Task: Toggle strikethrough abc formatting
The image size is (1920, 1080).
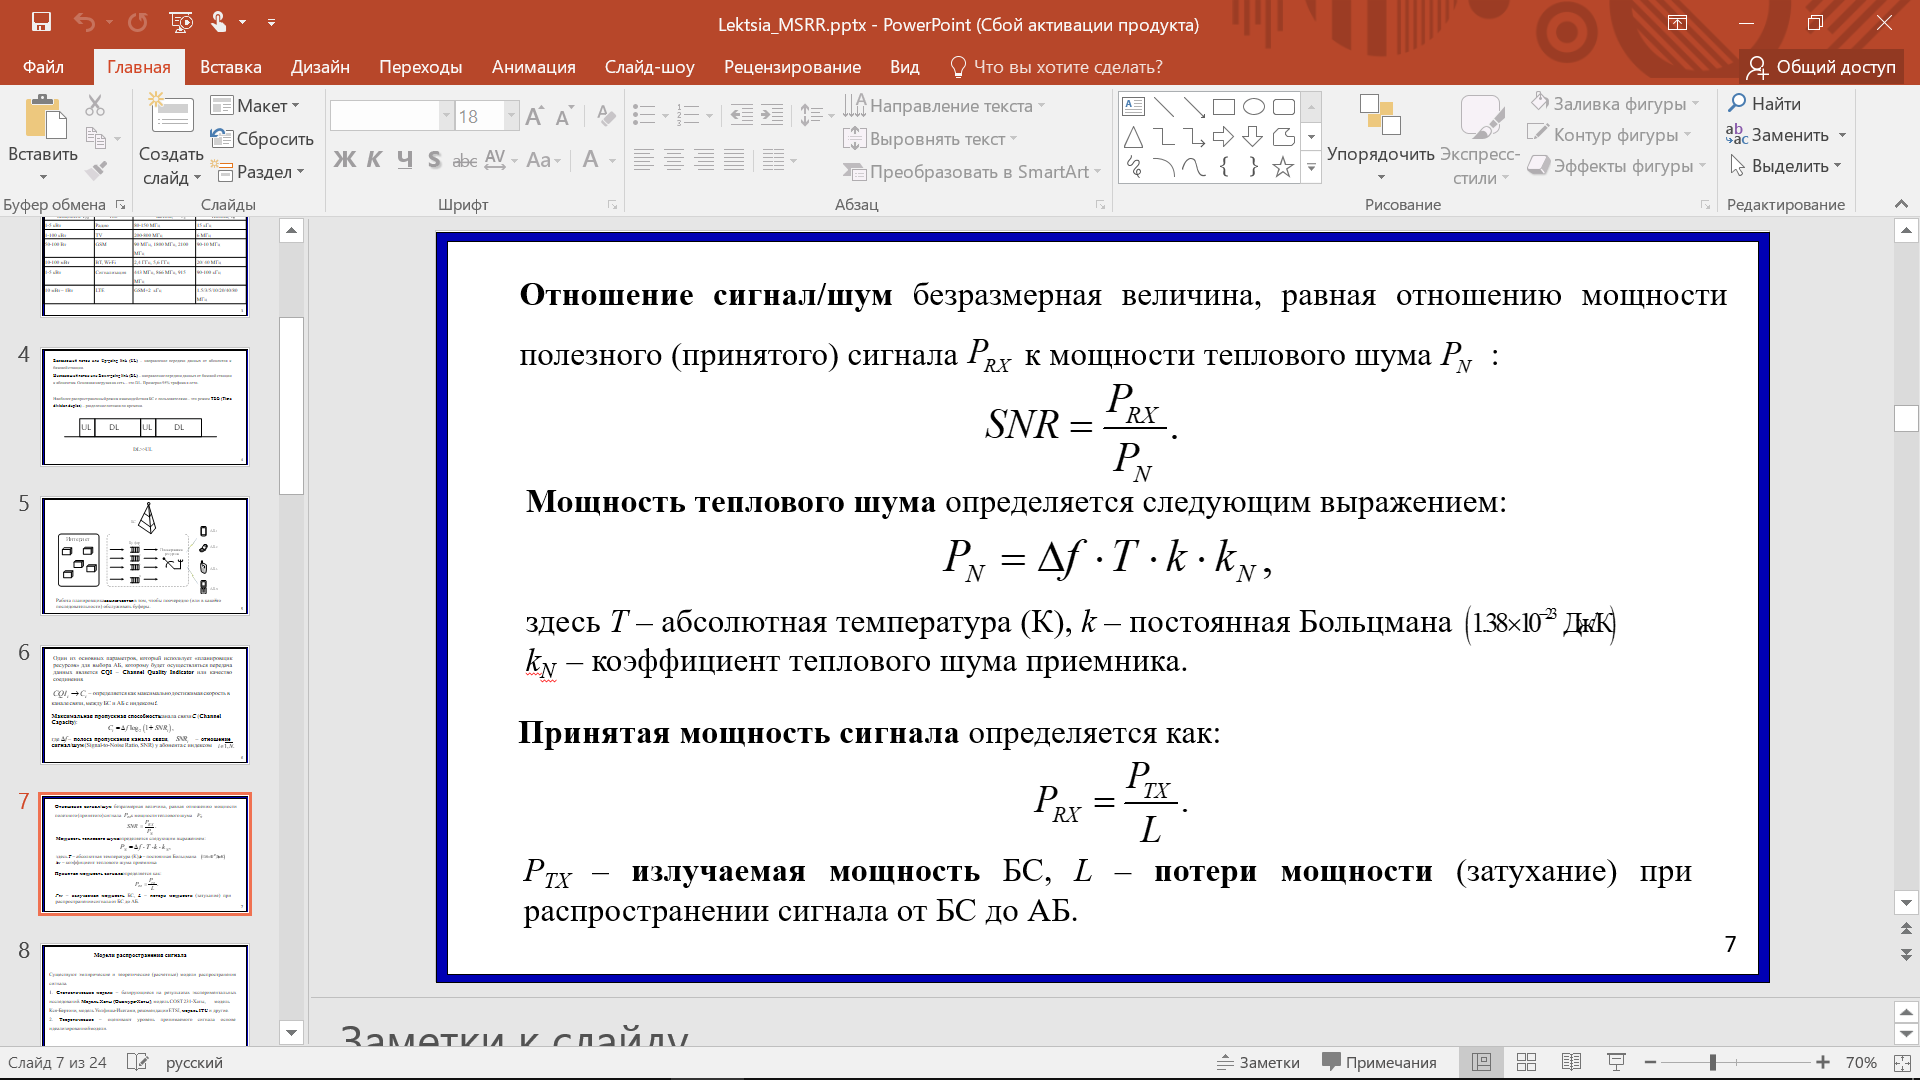Action: pos(464,159)
